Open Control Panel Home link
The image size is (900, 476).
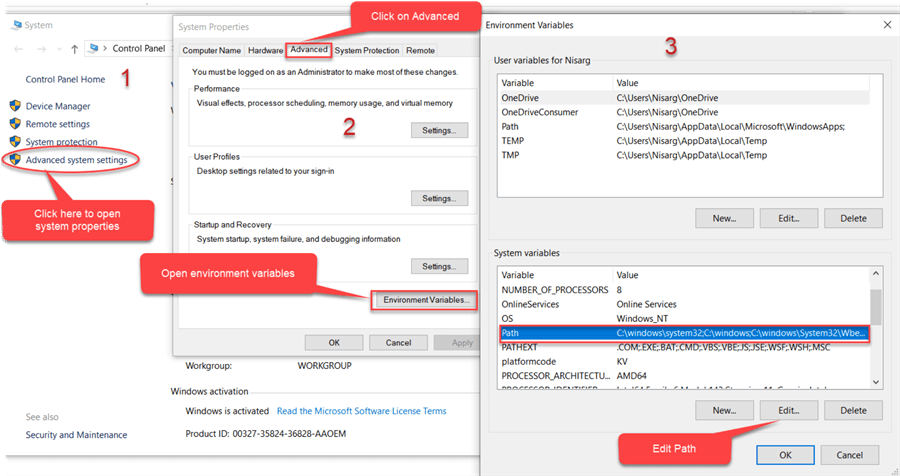[65, 79]
